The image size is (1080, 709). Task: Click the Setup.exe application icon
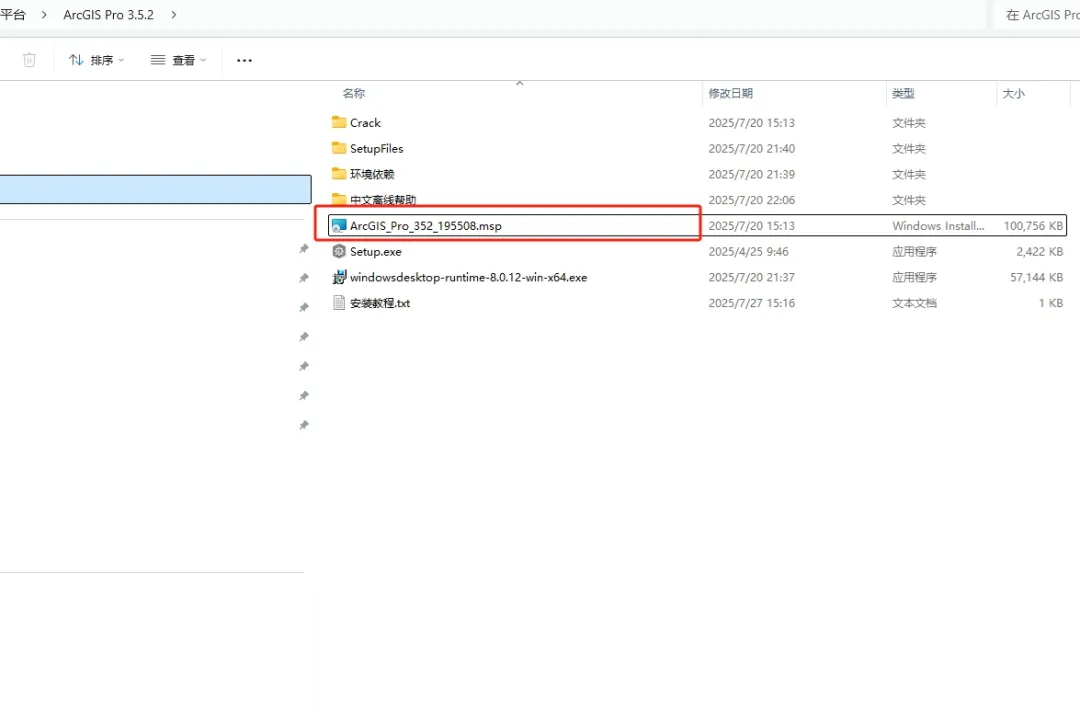[339, 251]
